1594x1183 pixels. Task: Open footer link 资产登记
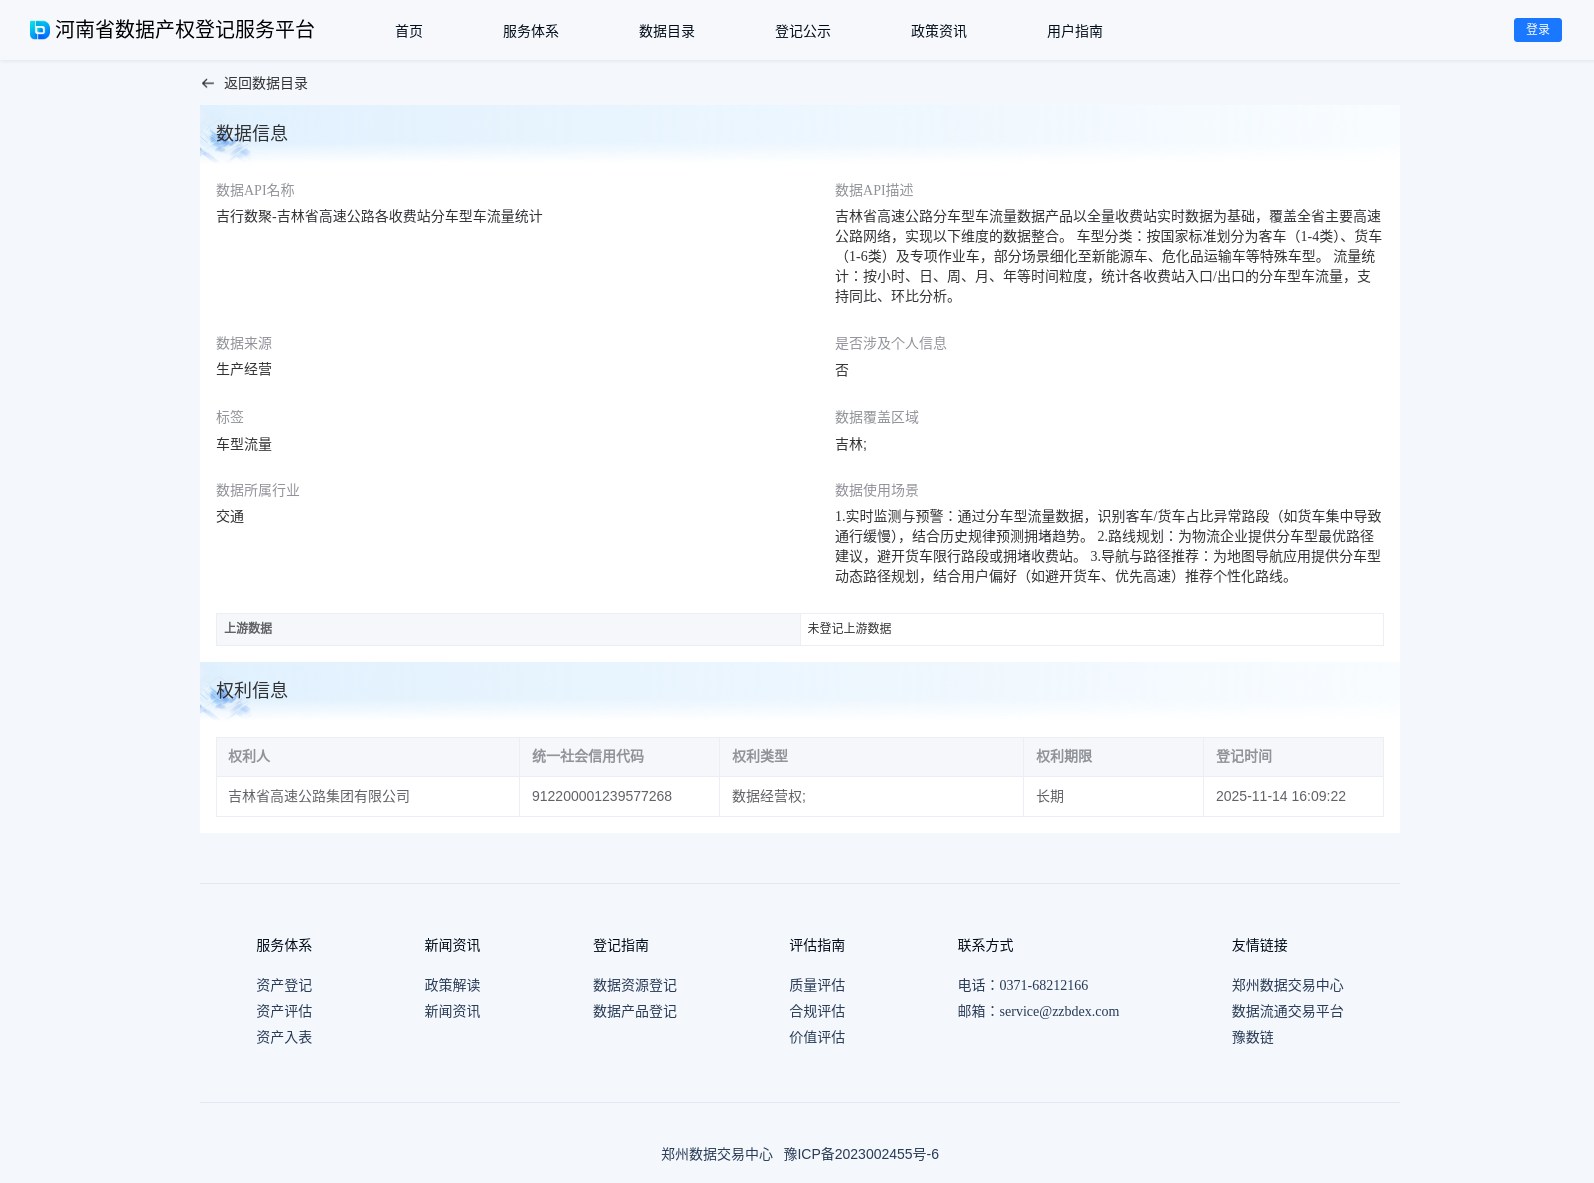(x=284, y=985)
